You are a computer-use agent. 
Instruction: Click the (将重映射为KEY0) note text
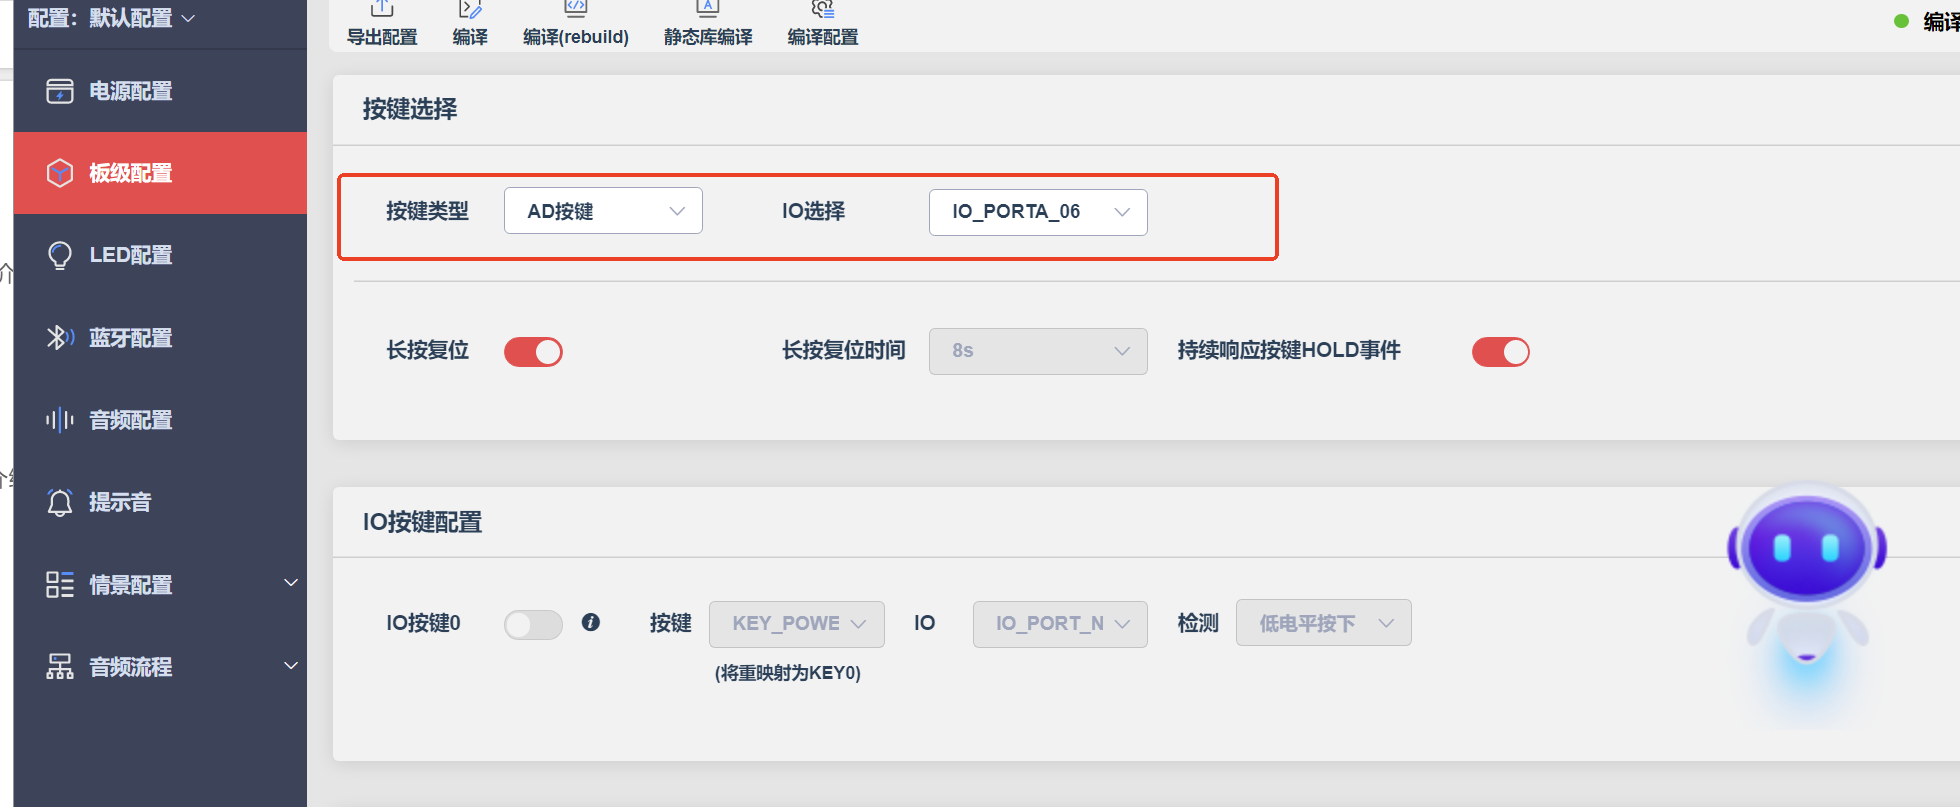(788, 673)
